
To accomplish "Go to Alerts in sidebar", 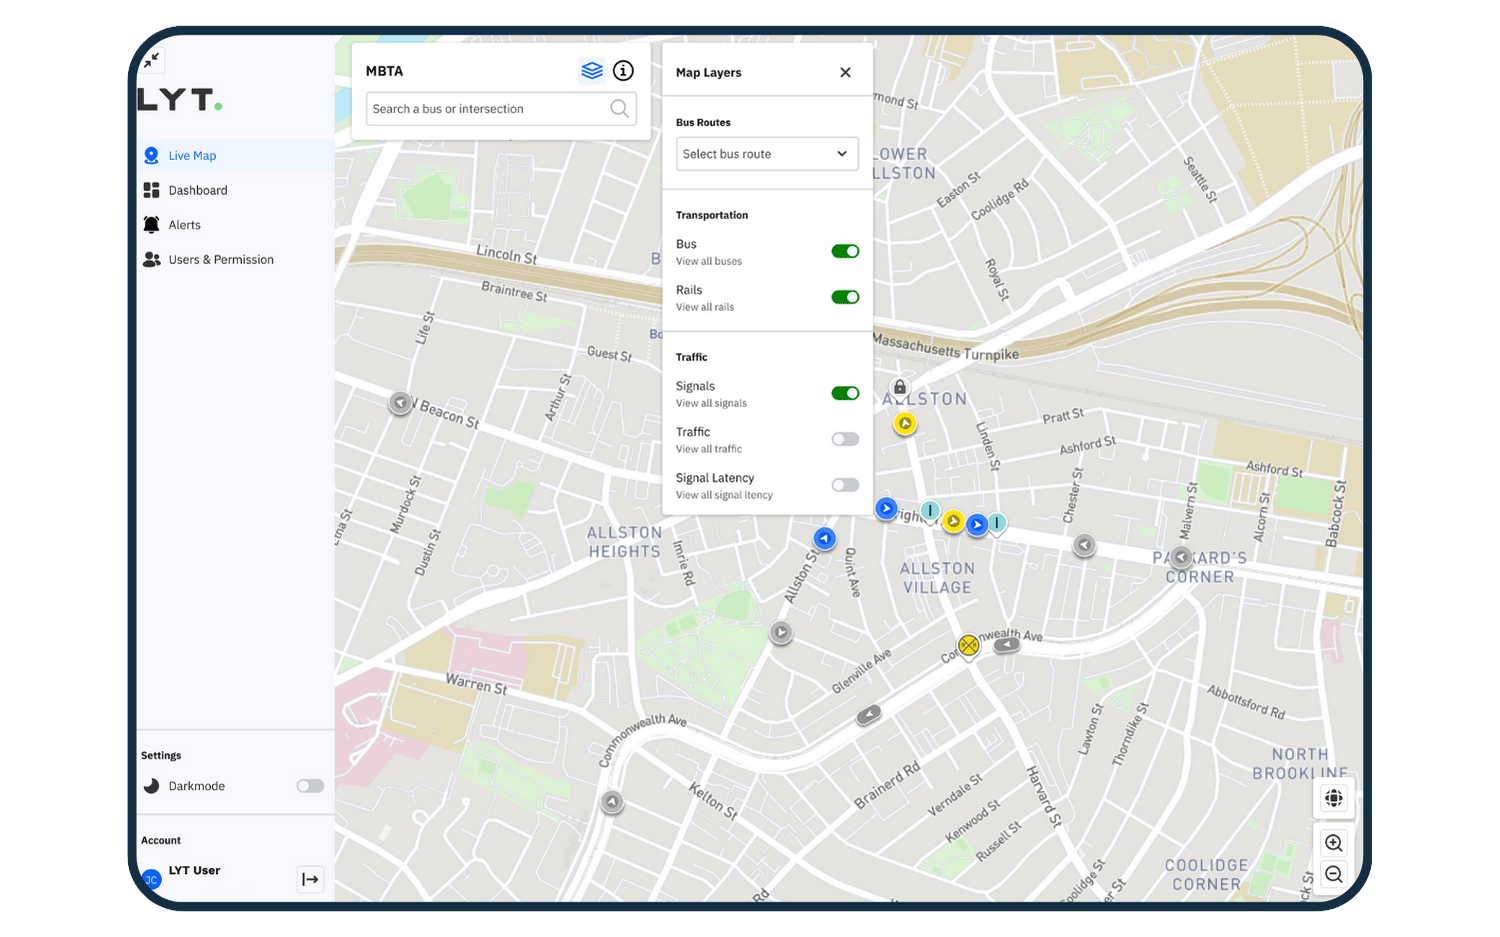I will coord(185,225).
